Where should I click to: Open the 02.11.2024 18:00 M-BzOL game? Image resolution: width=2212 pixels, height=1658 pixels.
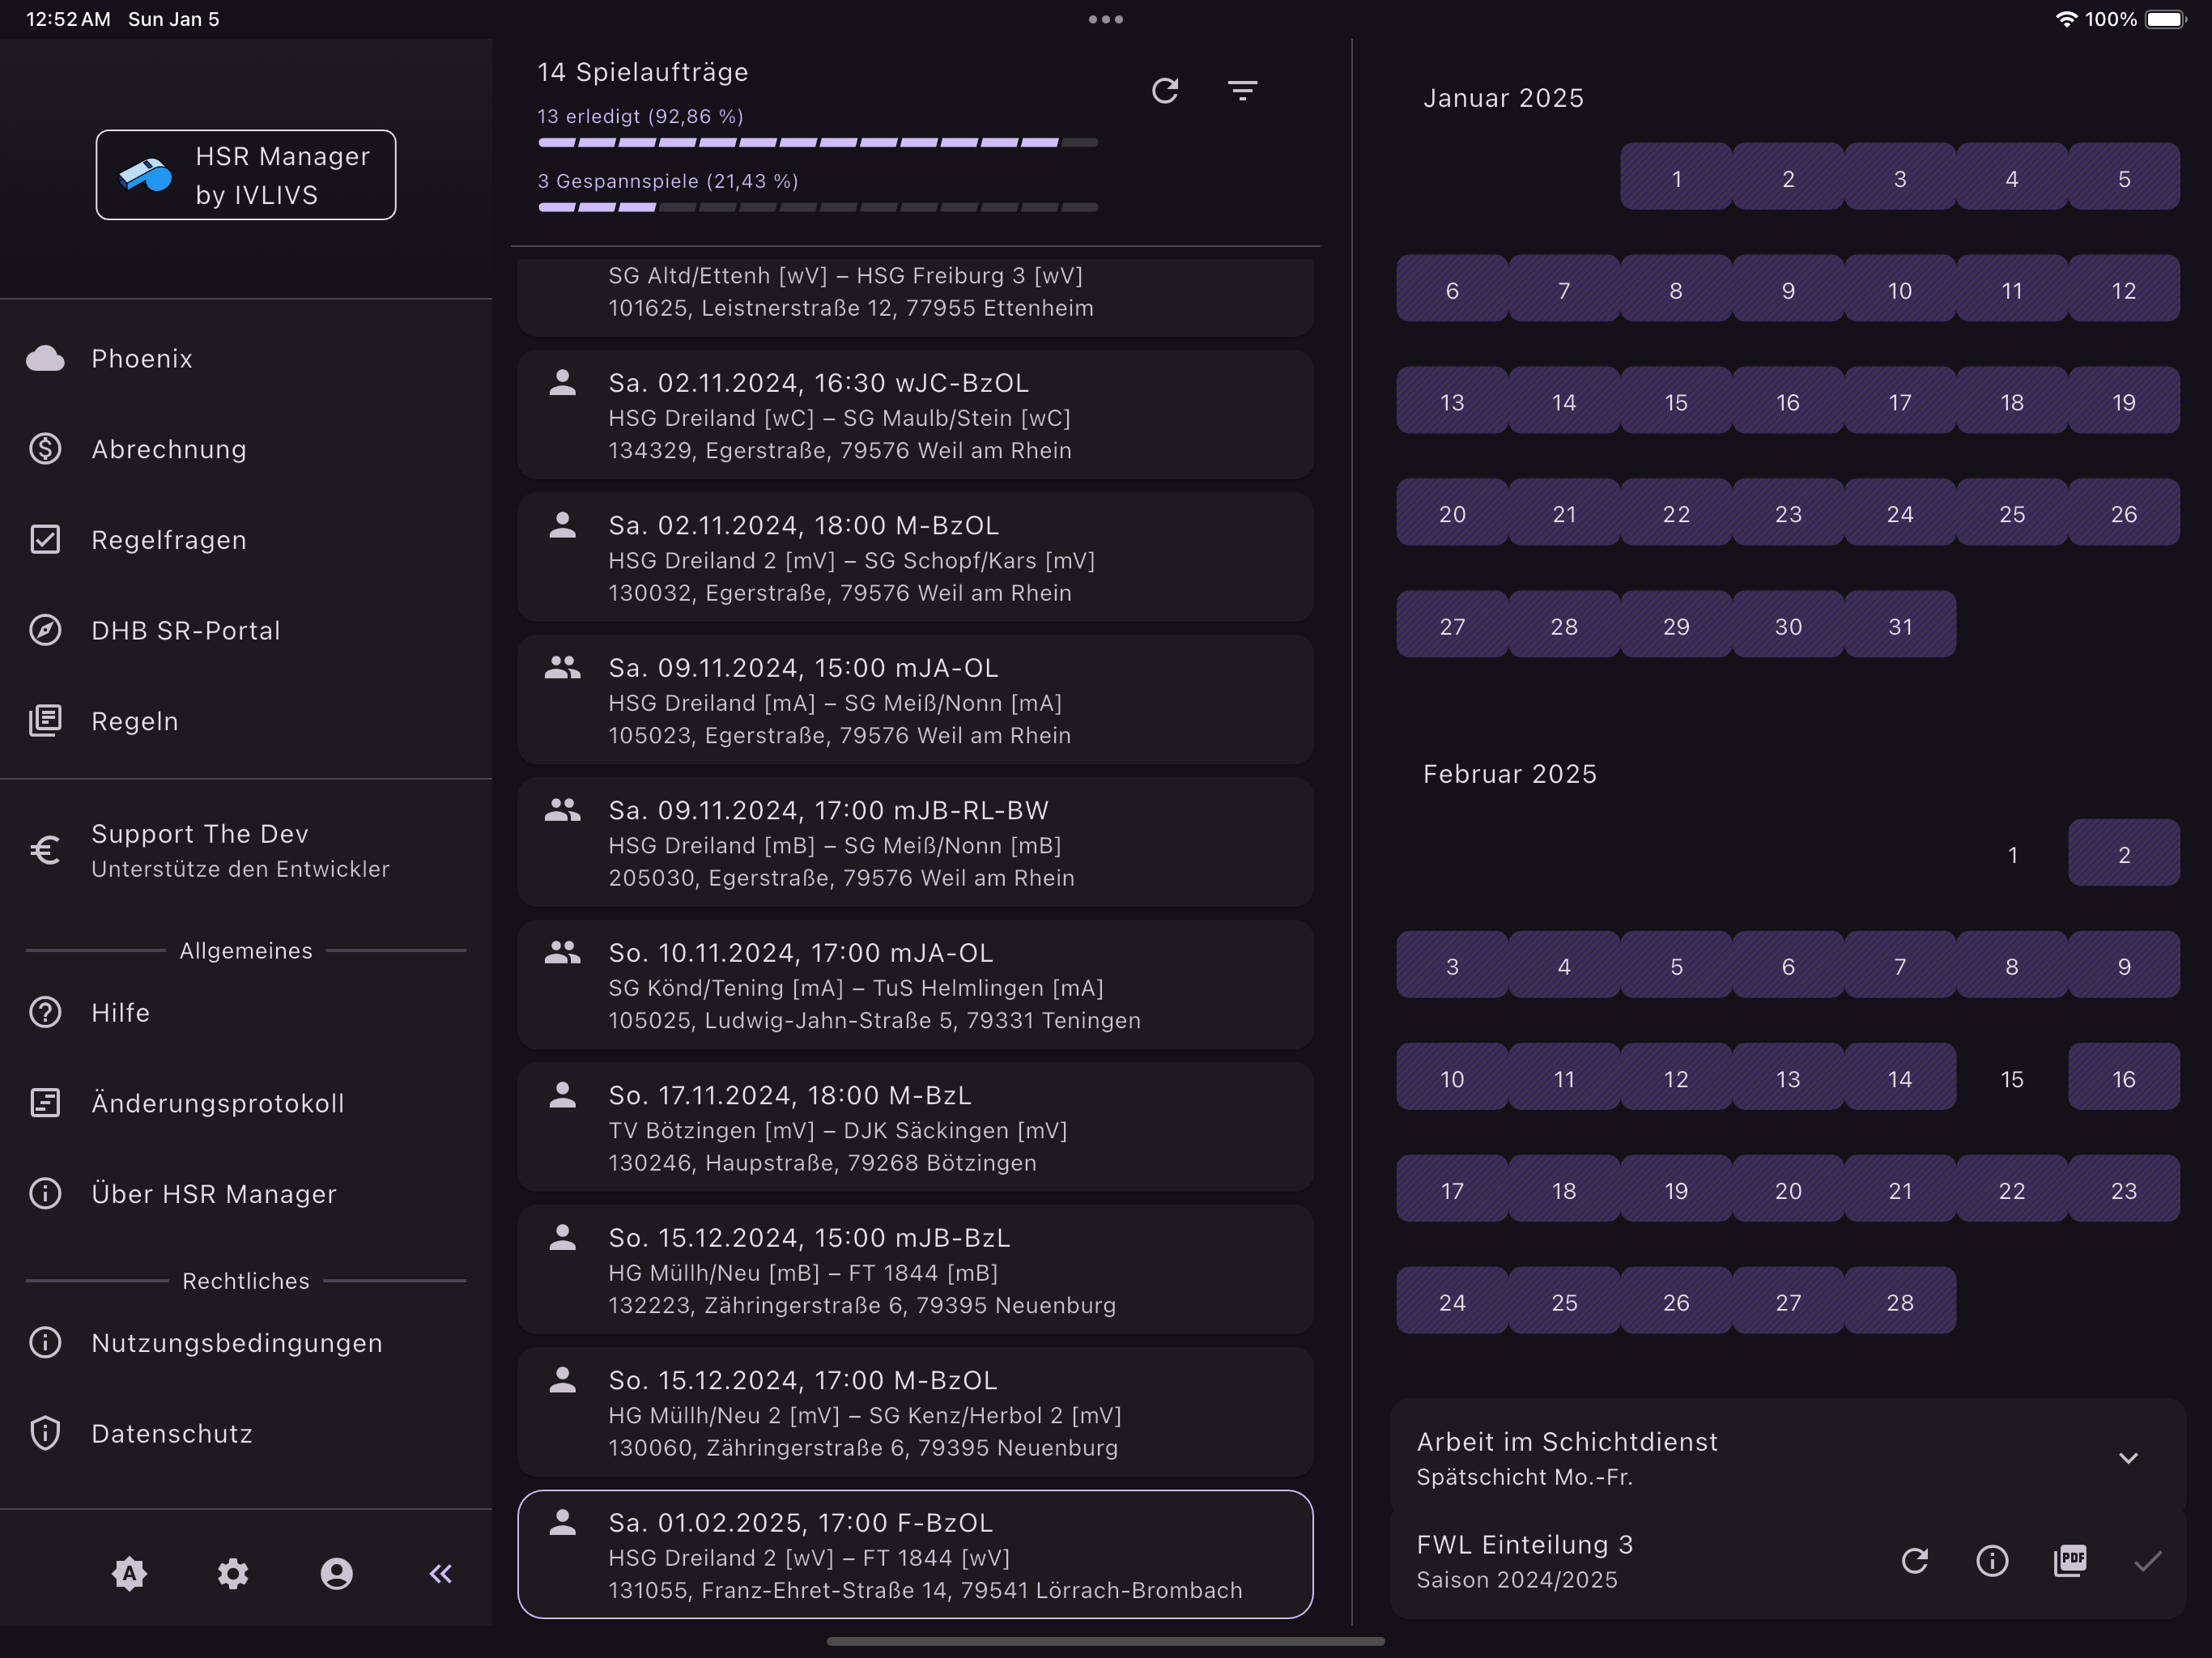pyautogui.click(x=915, y=557)
